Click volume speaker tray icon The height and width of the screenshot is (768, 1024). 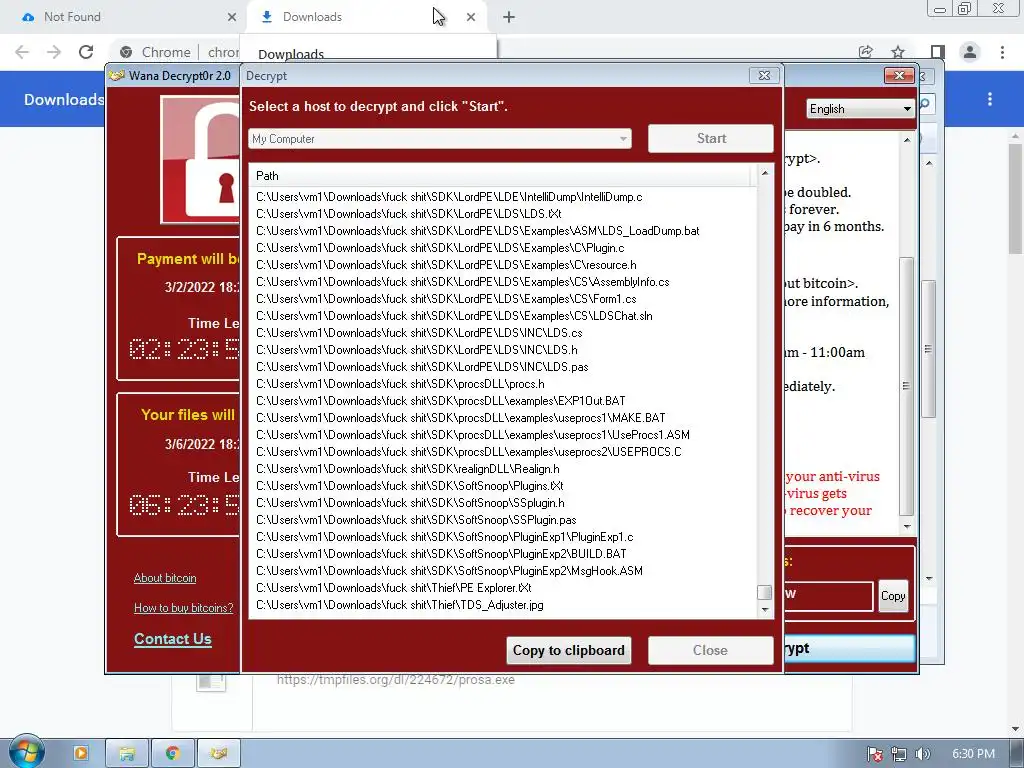[x=922, y=754]
